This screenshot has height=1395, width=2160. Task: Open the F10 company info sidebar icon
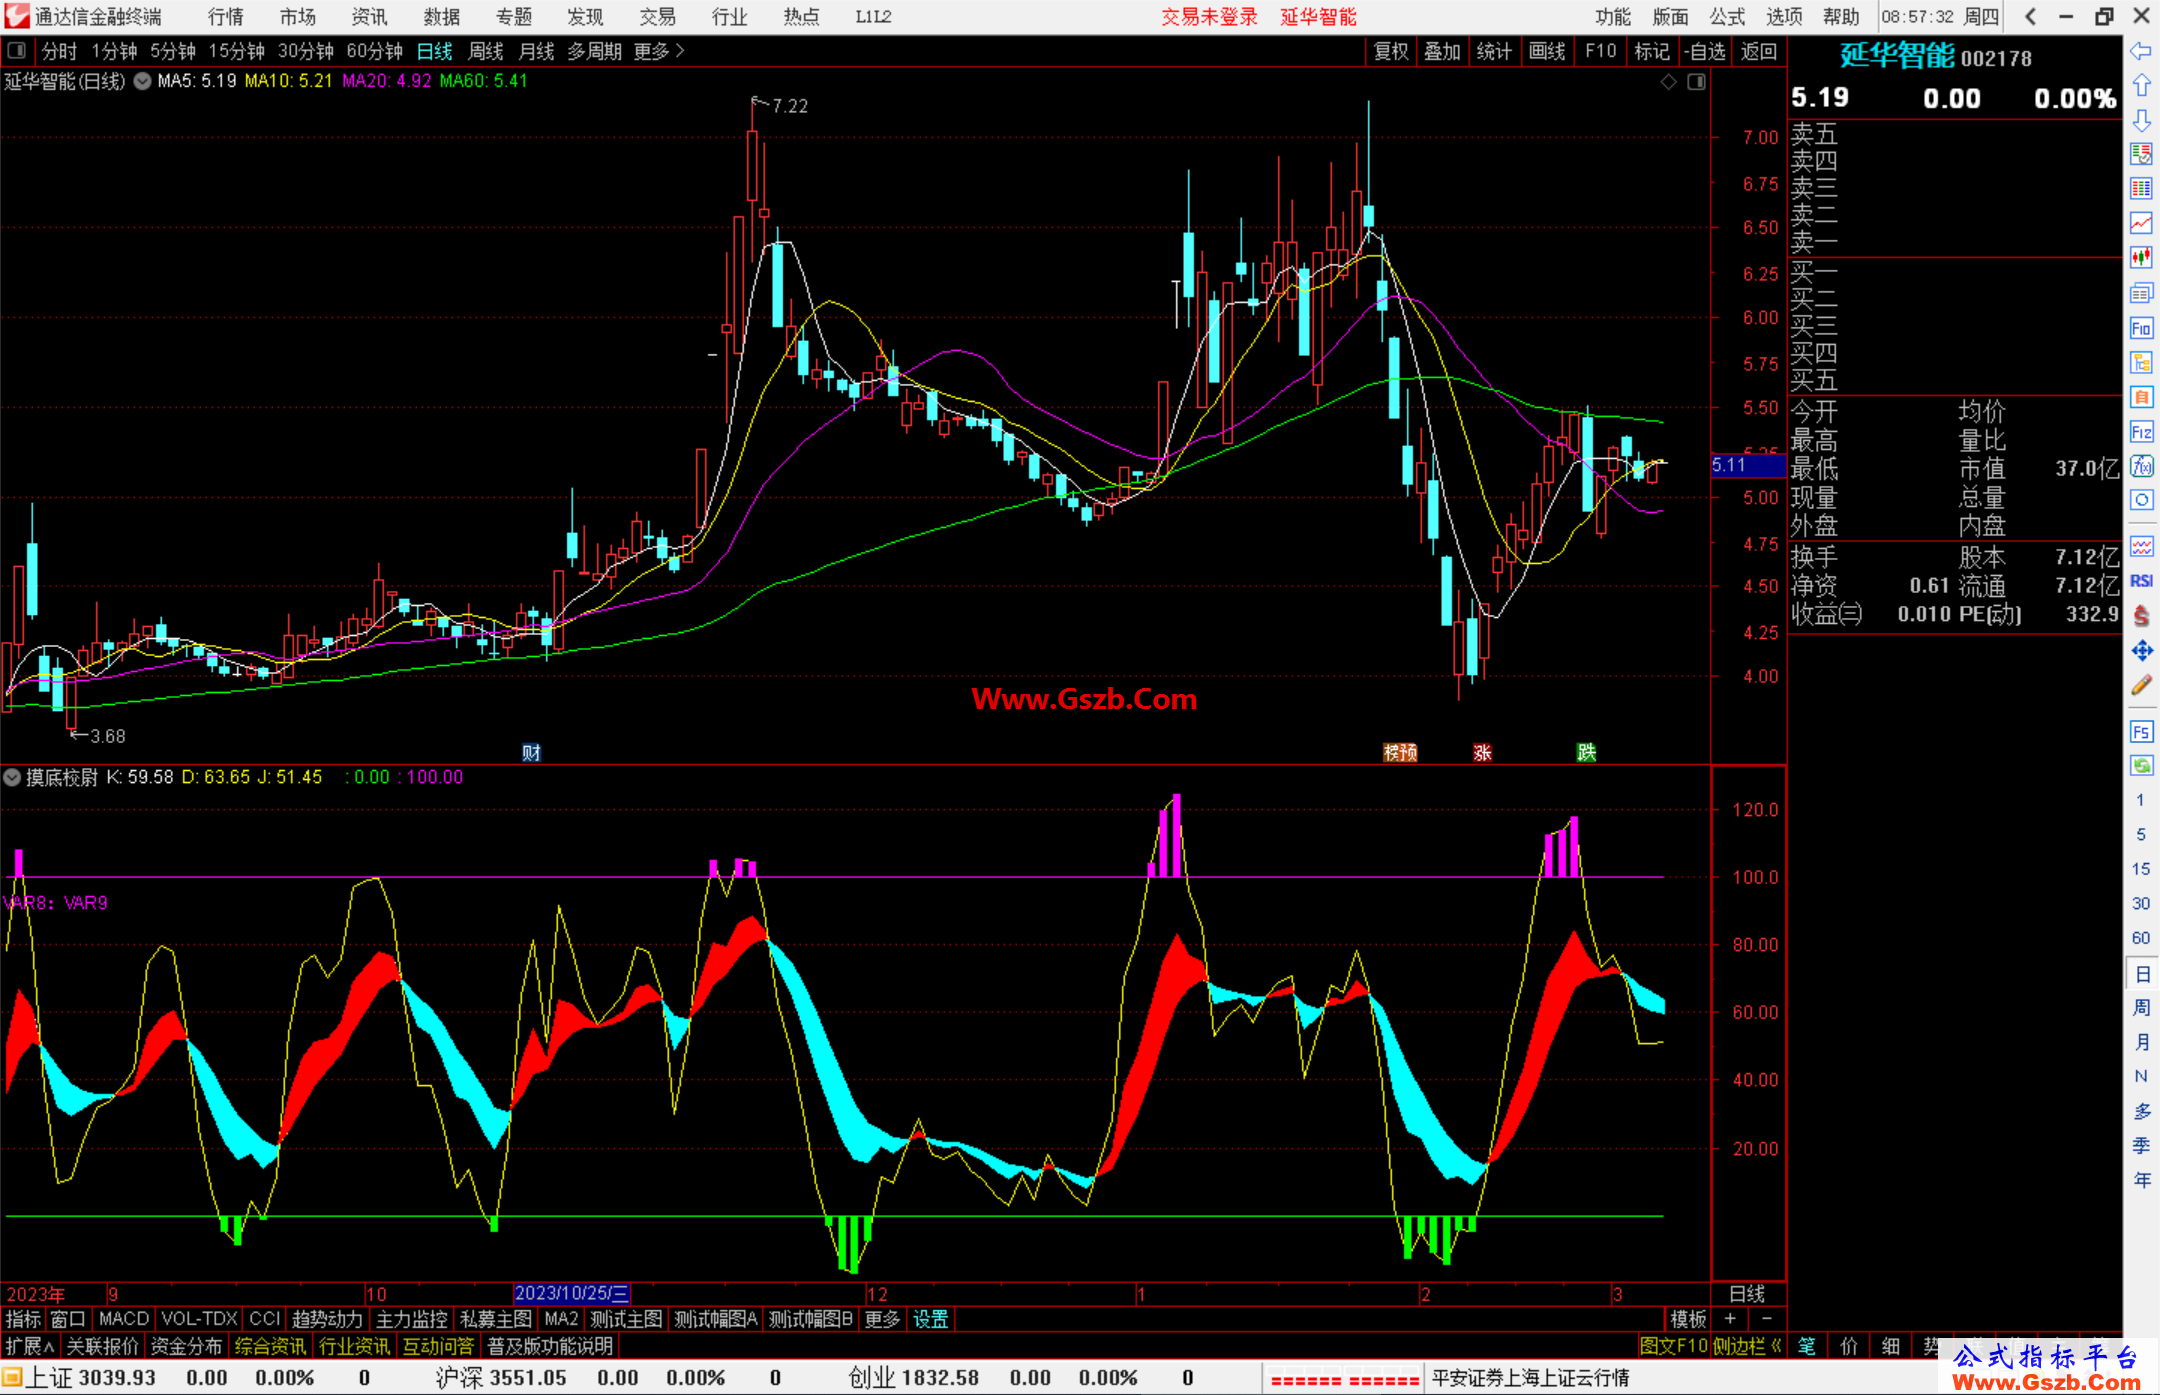pyautogui.click(x=2141, y=328)
